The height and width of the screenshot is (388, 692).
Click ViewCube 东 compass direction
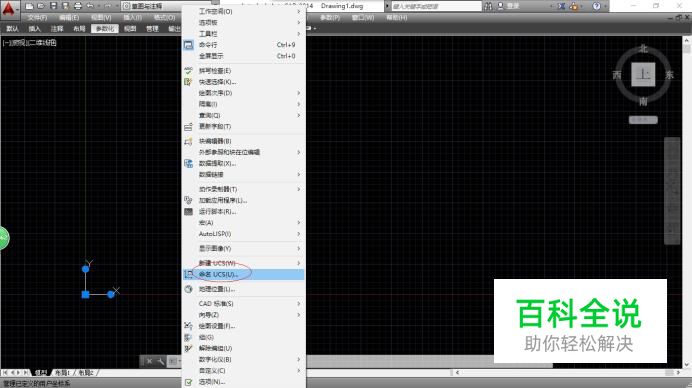pyautogui.click(x=669, y=75)
